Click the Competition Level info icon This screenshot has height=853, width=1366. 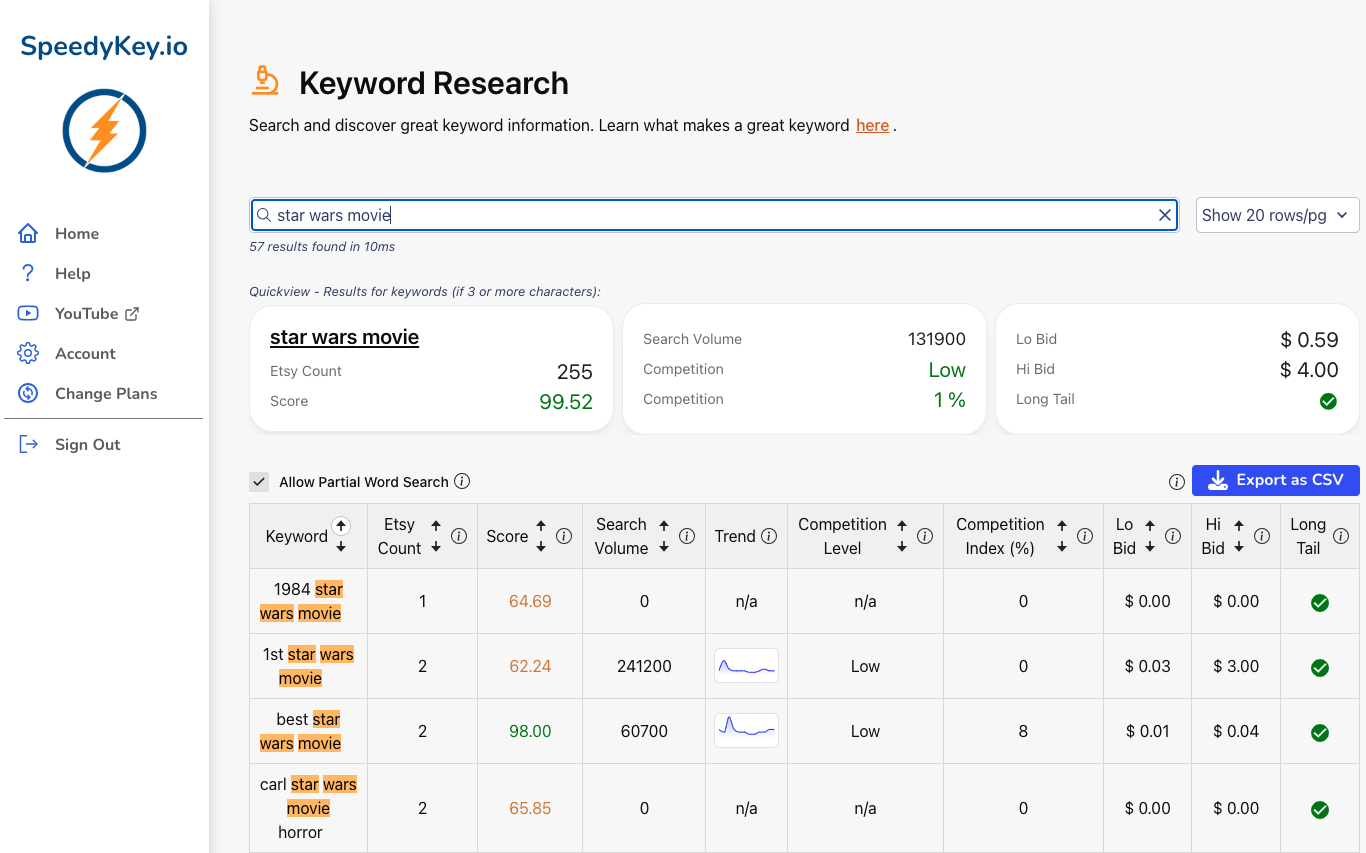click(x=925, y=536)
